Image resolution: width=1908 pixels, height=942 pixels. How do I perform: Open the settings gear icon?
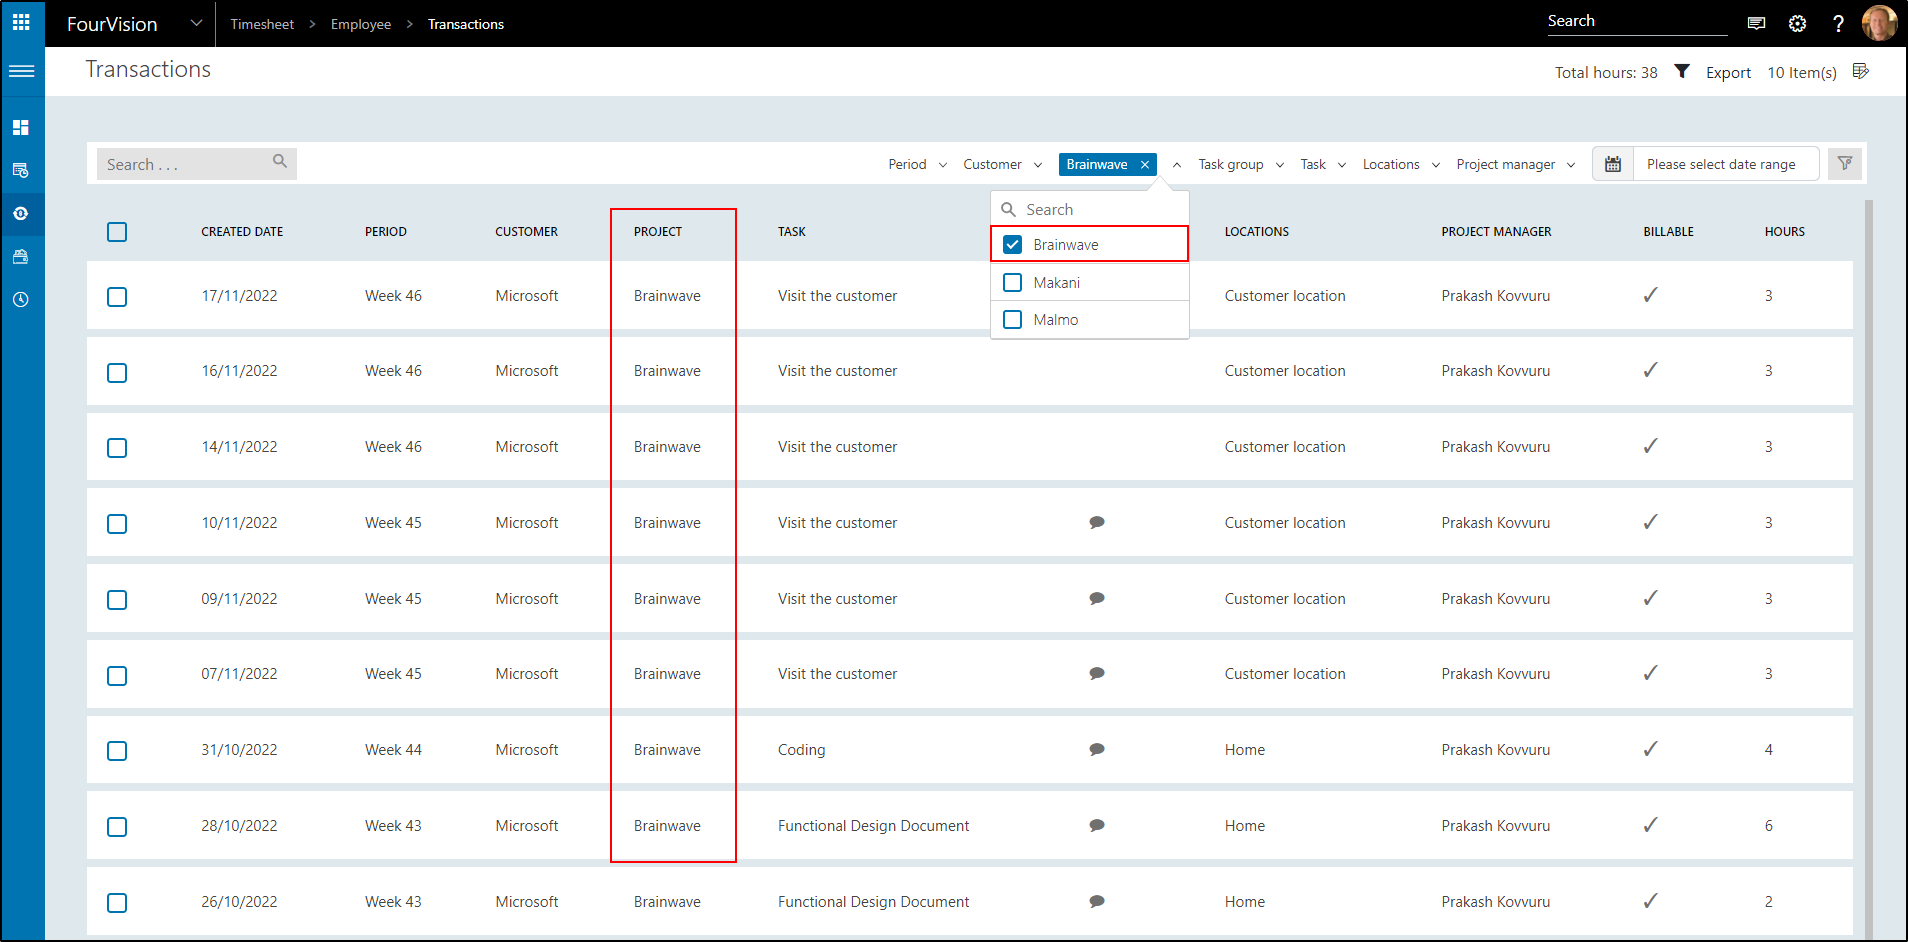pyautogui.click(x=1797, y=23)
